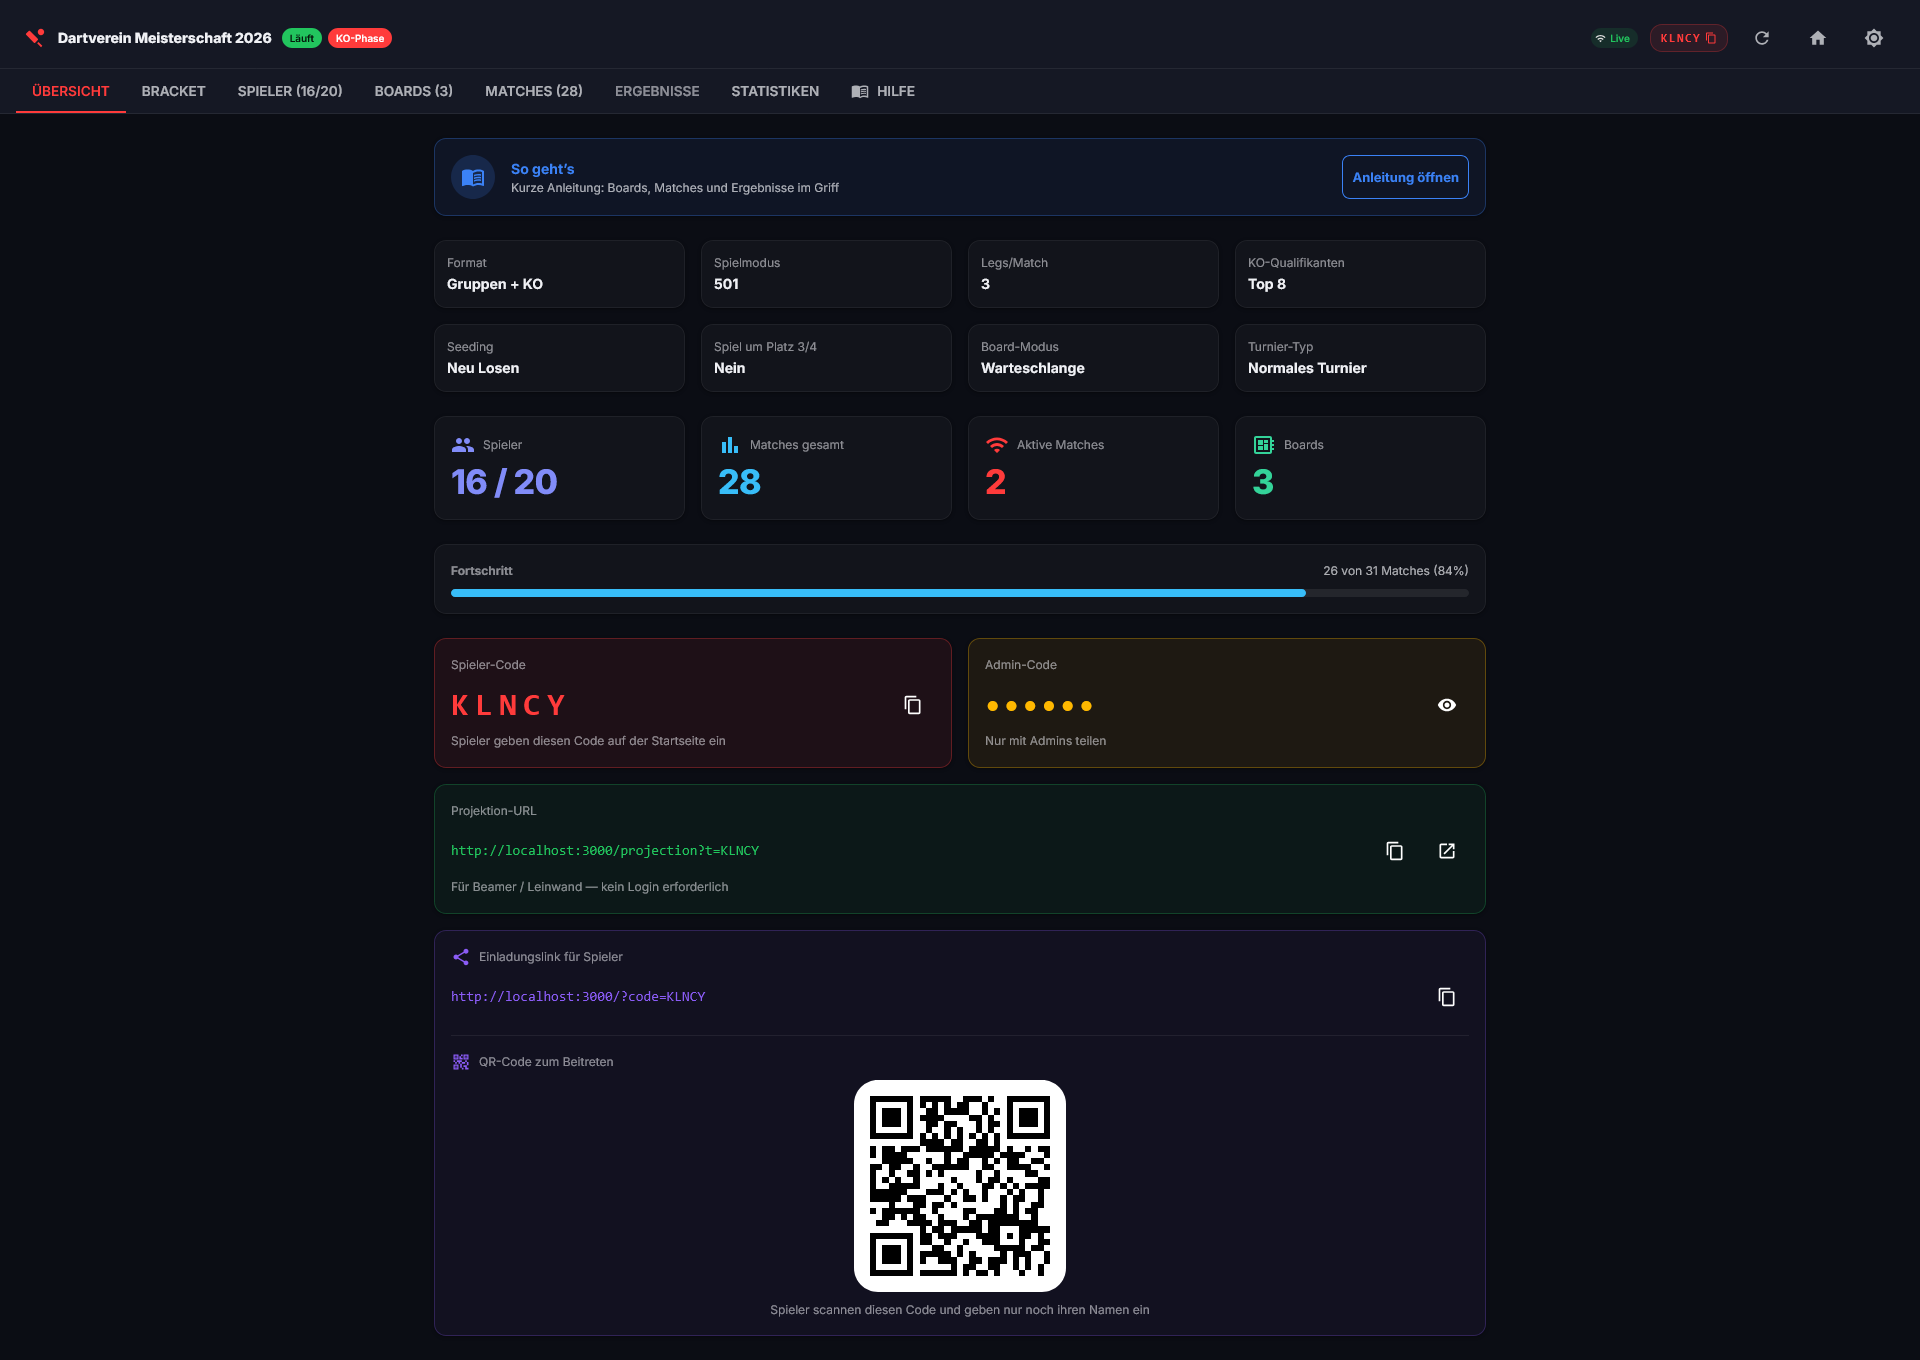The height and width of the screenshot is (1360, 1920).
Task: Click the Fortschritt progress bar
Action: (x=960, y=593)
